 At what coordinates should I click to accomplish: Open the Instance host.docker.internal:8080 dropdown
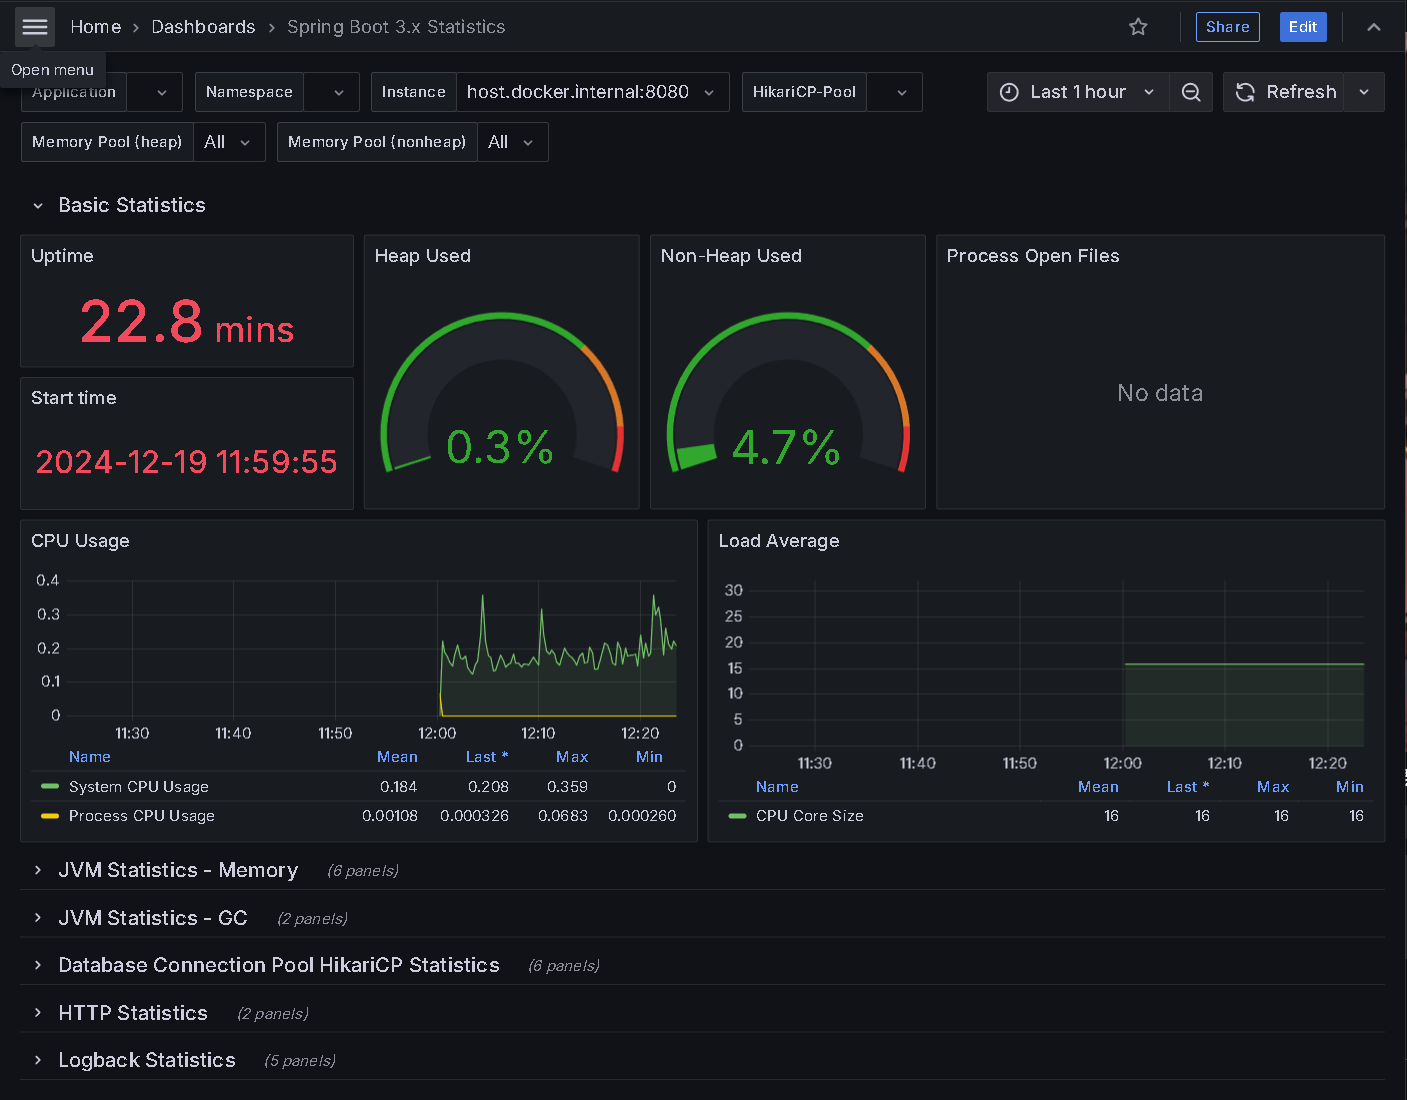click(x=593, y=92)
